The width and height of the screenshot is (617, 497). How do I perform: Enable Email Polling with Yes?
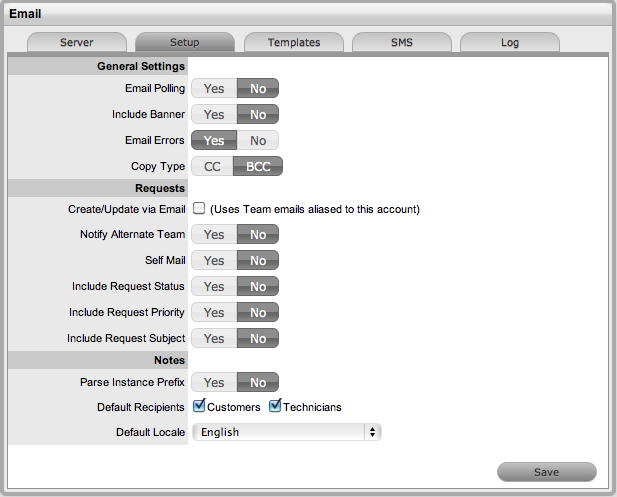(214, 89)
